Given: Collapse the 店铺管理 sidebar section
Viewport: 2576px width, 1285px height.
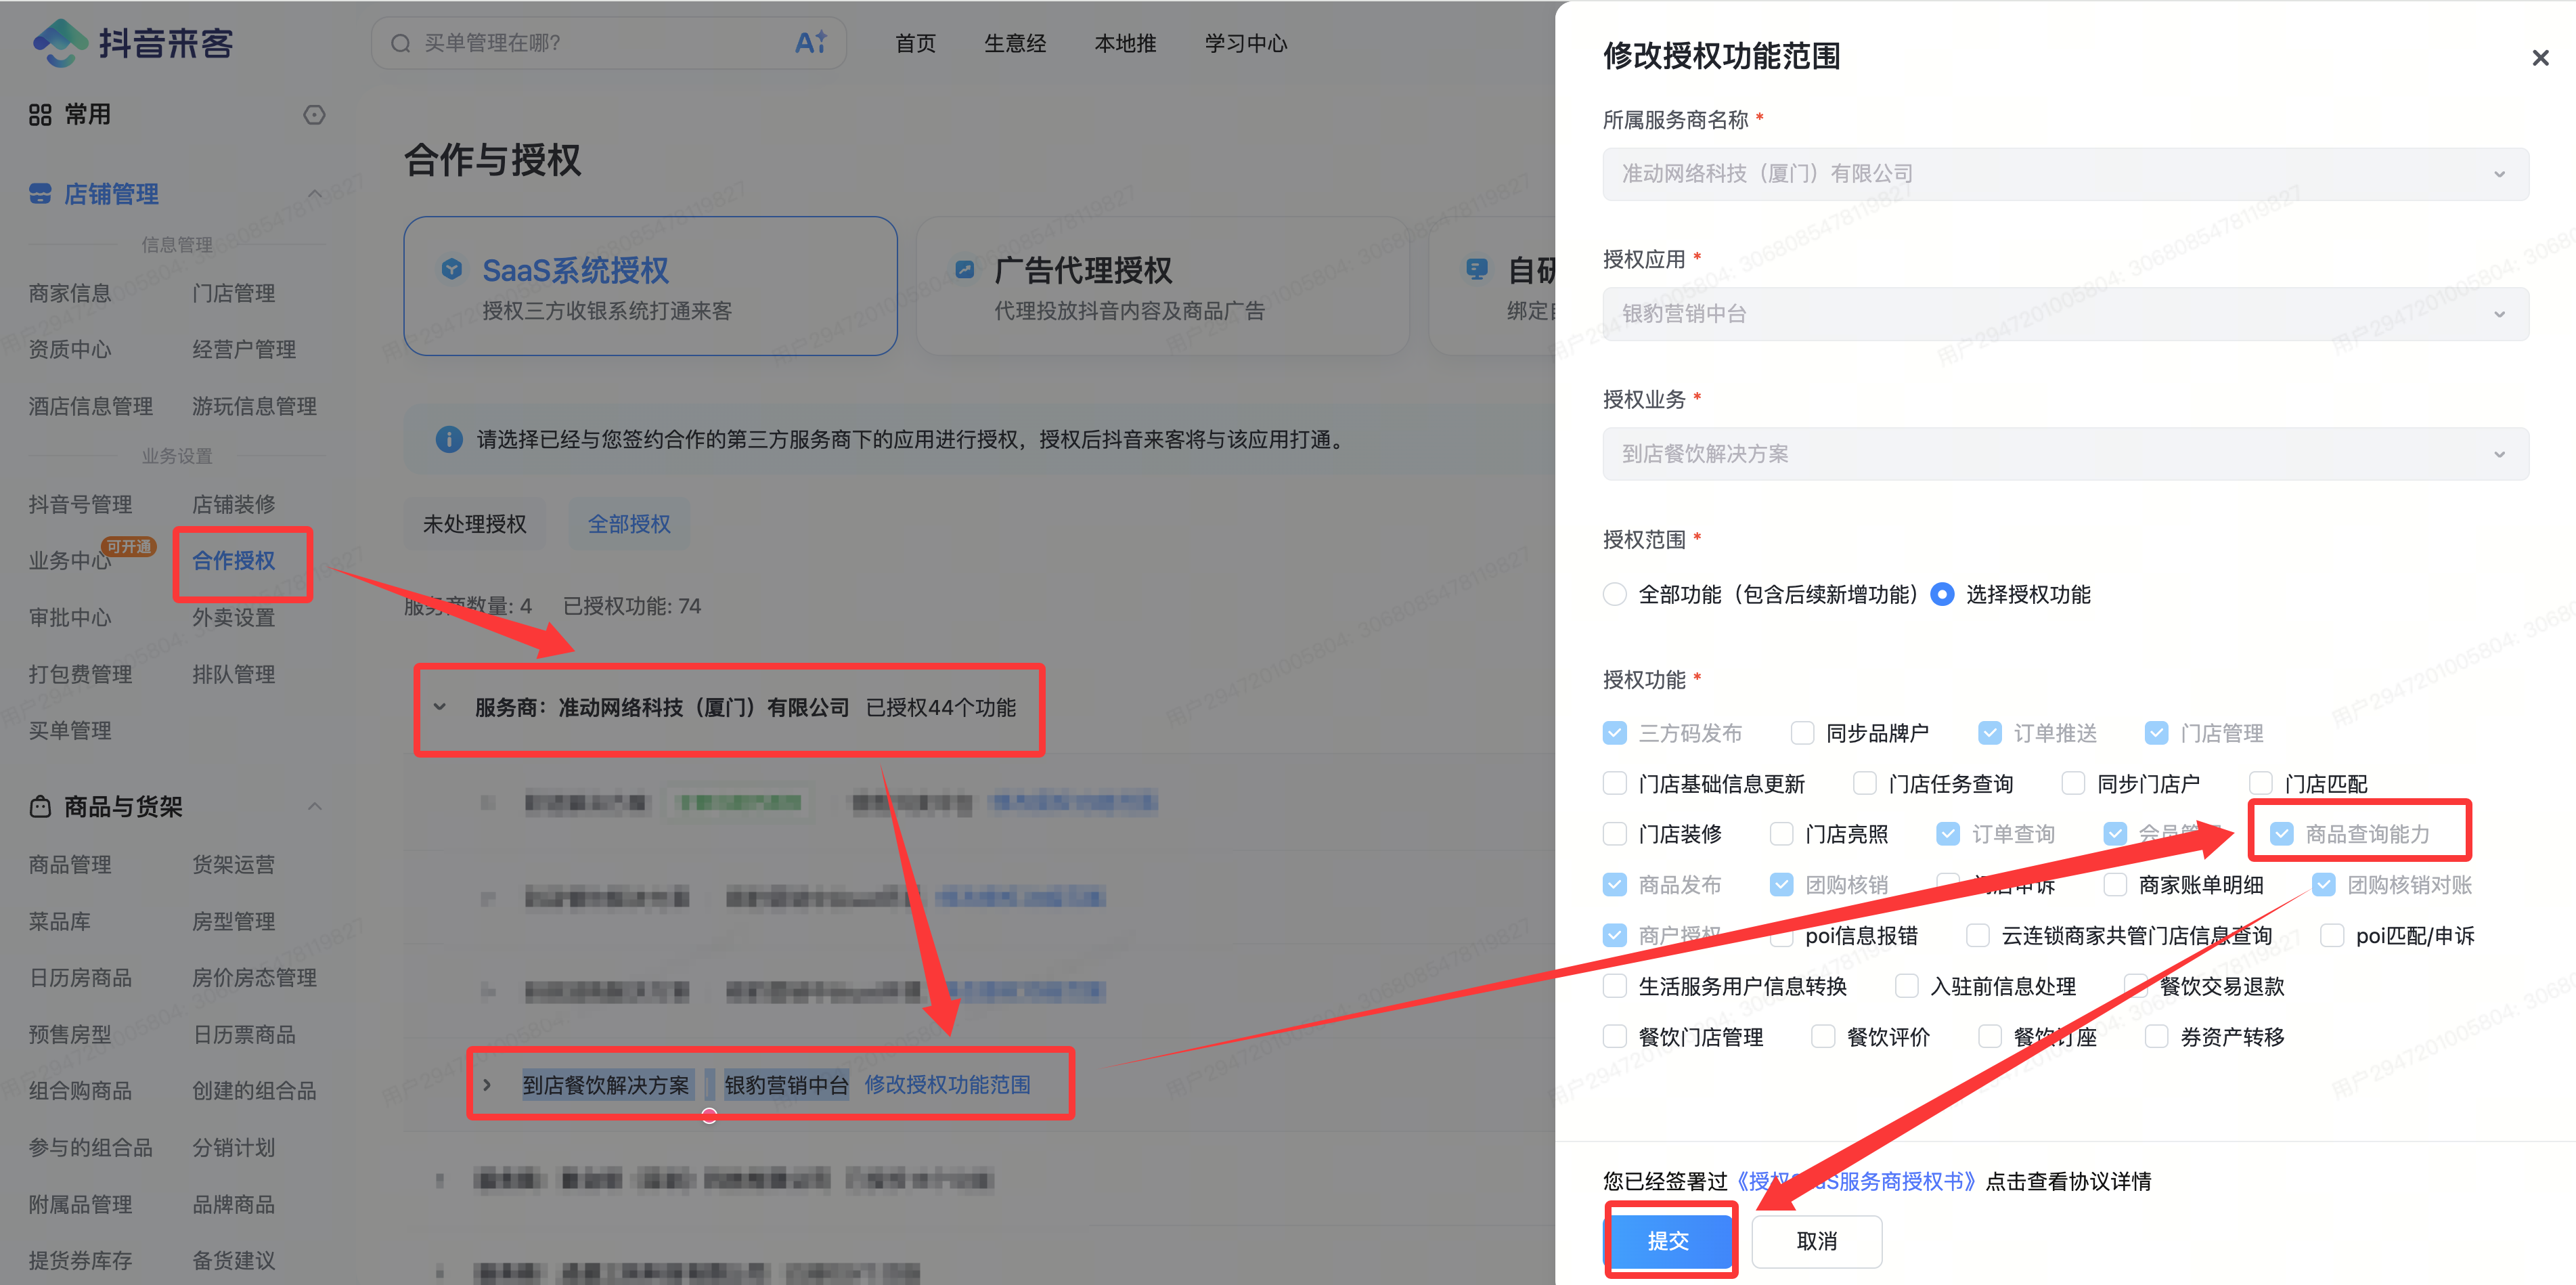Looking at the screenshot, I should [315, 194].
